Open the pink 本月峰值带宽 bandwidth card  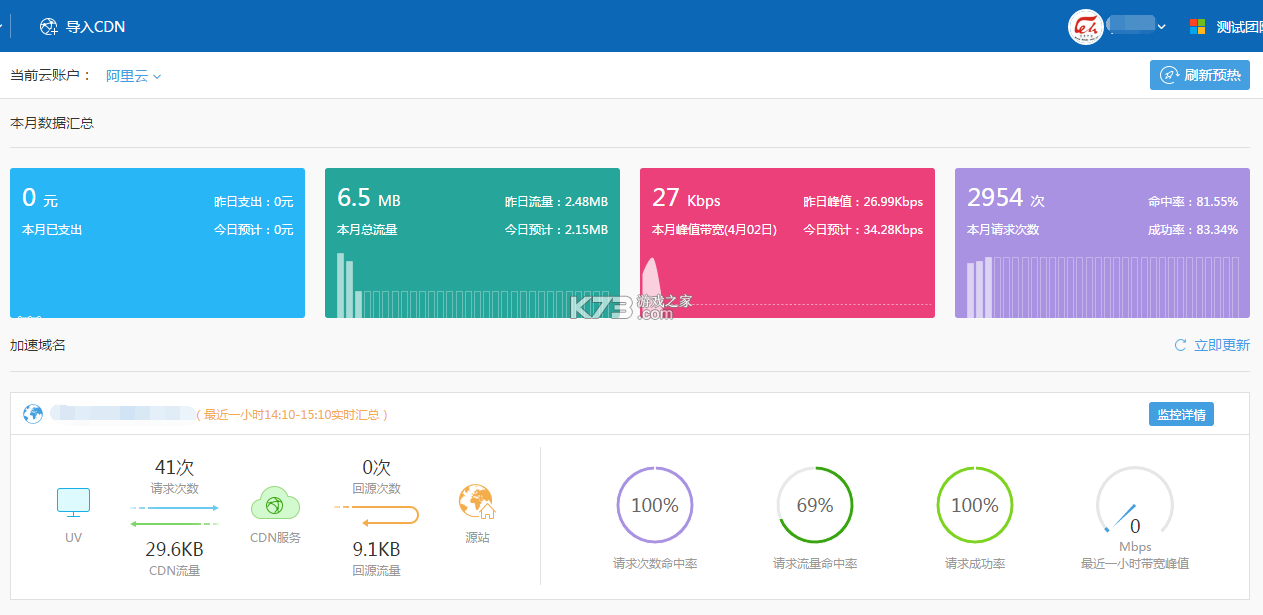click(x=787, y=243)
